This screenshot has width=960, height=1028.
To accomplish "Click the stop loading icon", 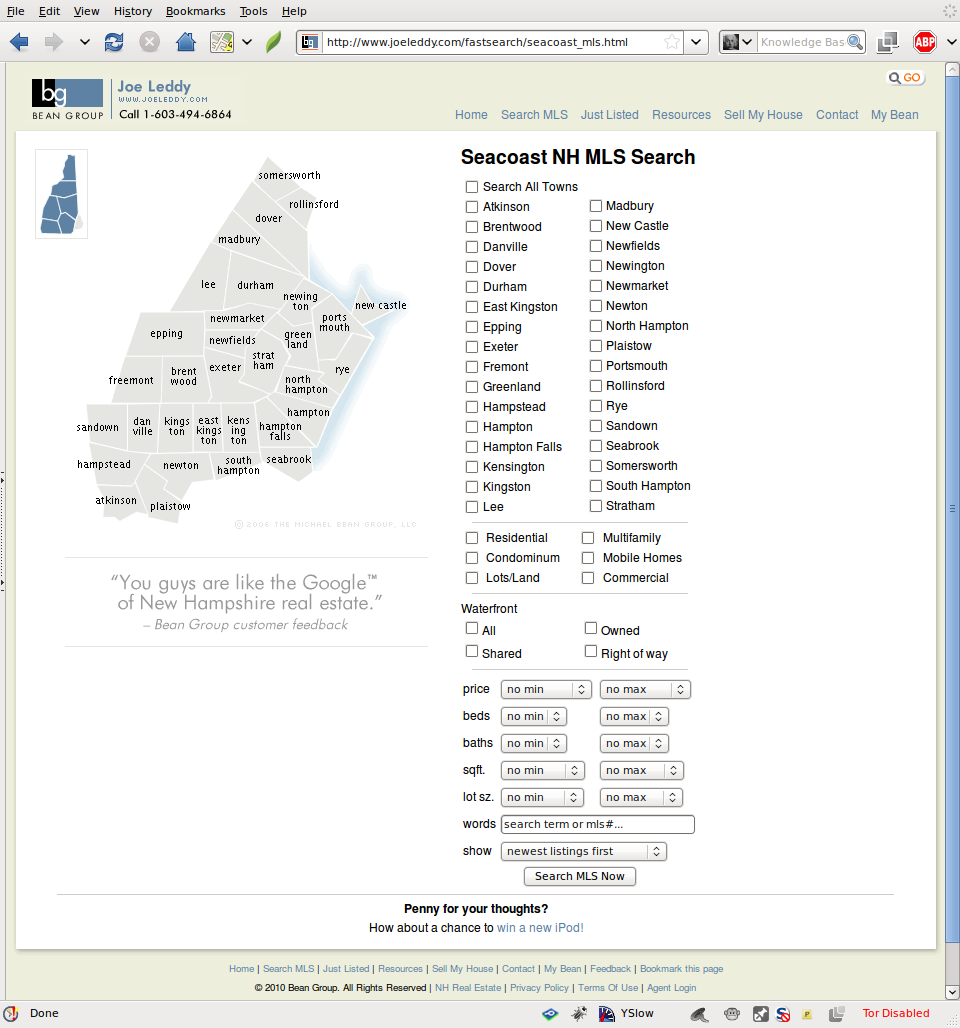I will tap(150, 42).
